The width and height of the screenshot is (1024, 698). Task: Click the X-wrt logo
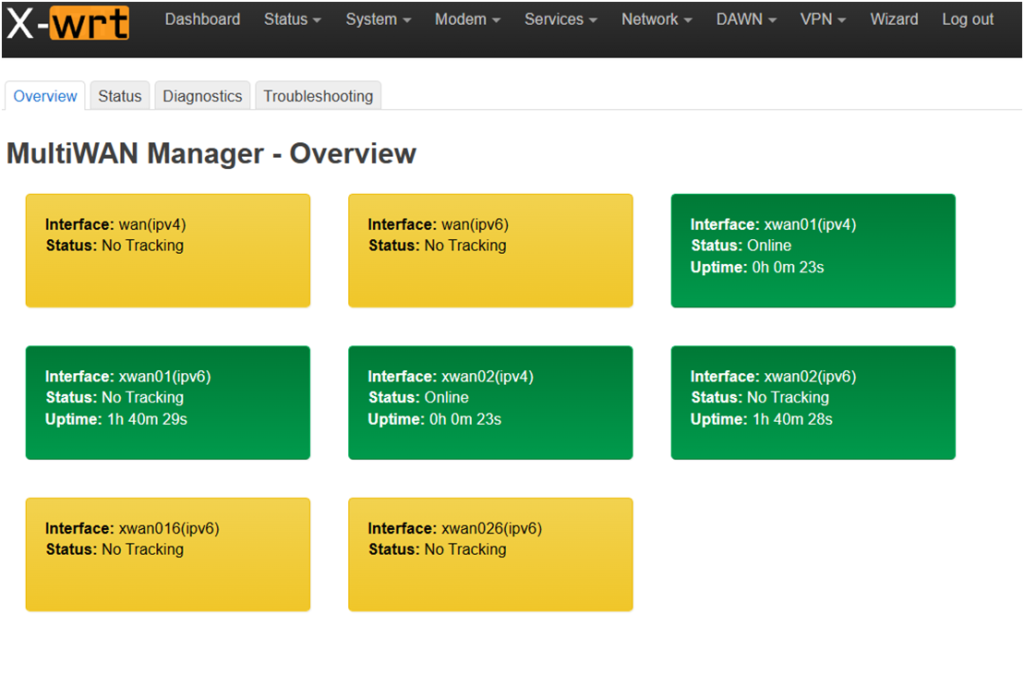point(68,23)
